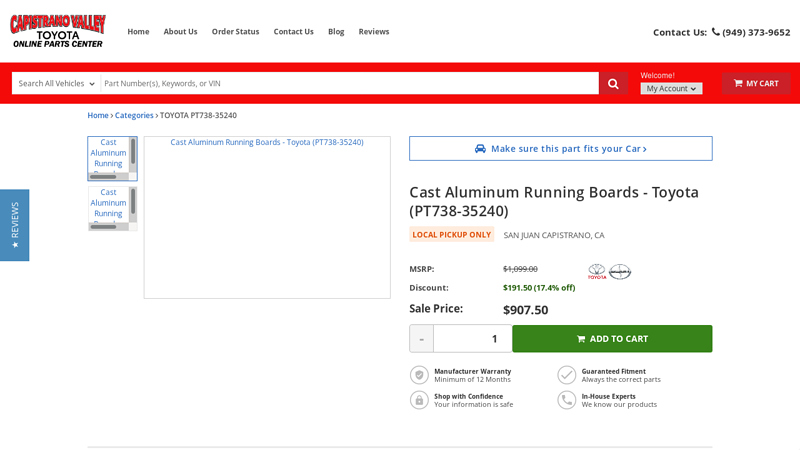
Task: Click the Home breadcrumb link
Action: [97, 115]
